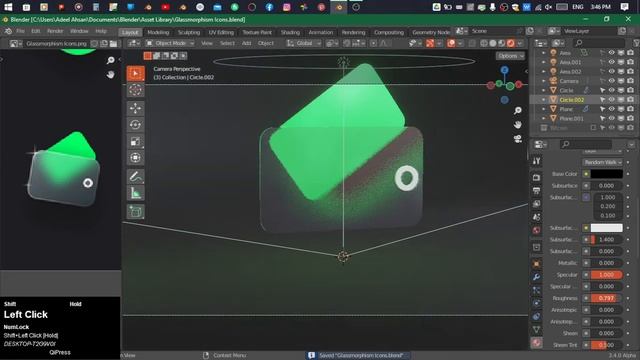Click the Specular slider showing 1.000
The width and height of the screenshot is (640, 360).
click(x=607, y=275)
